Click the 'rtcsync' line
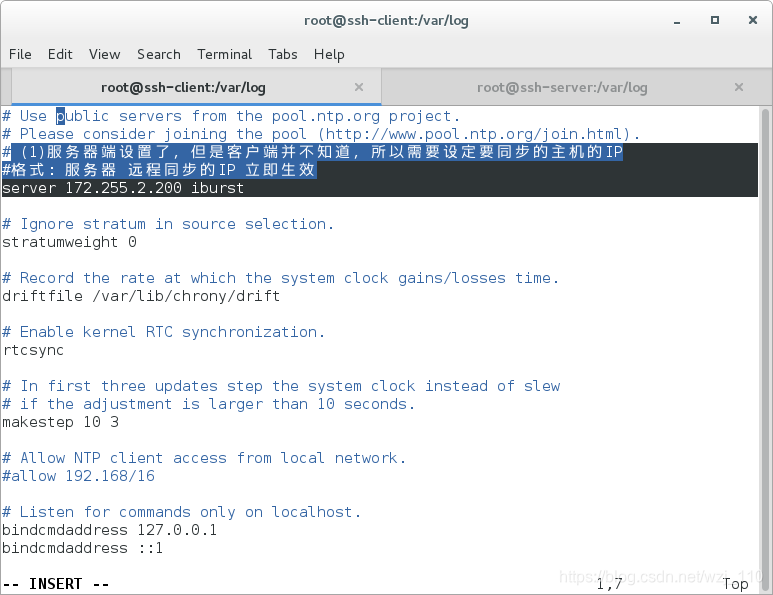Viewport: 773px width, 595px height. [x=33, y=350]
